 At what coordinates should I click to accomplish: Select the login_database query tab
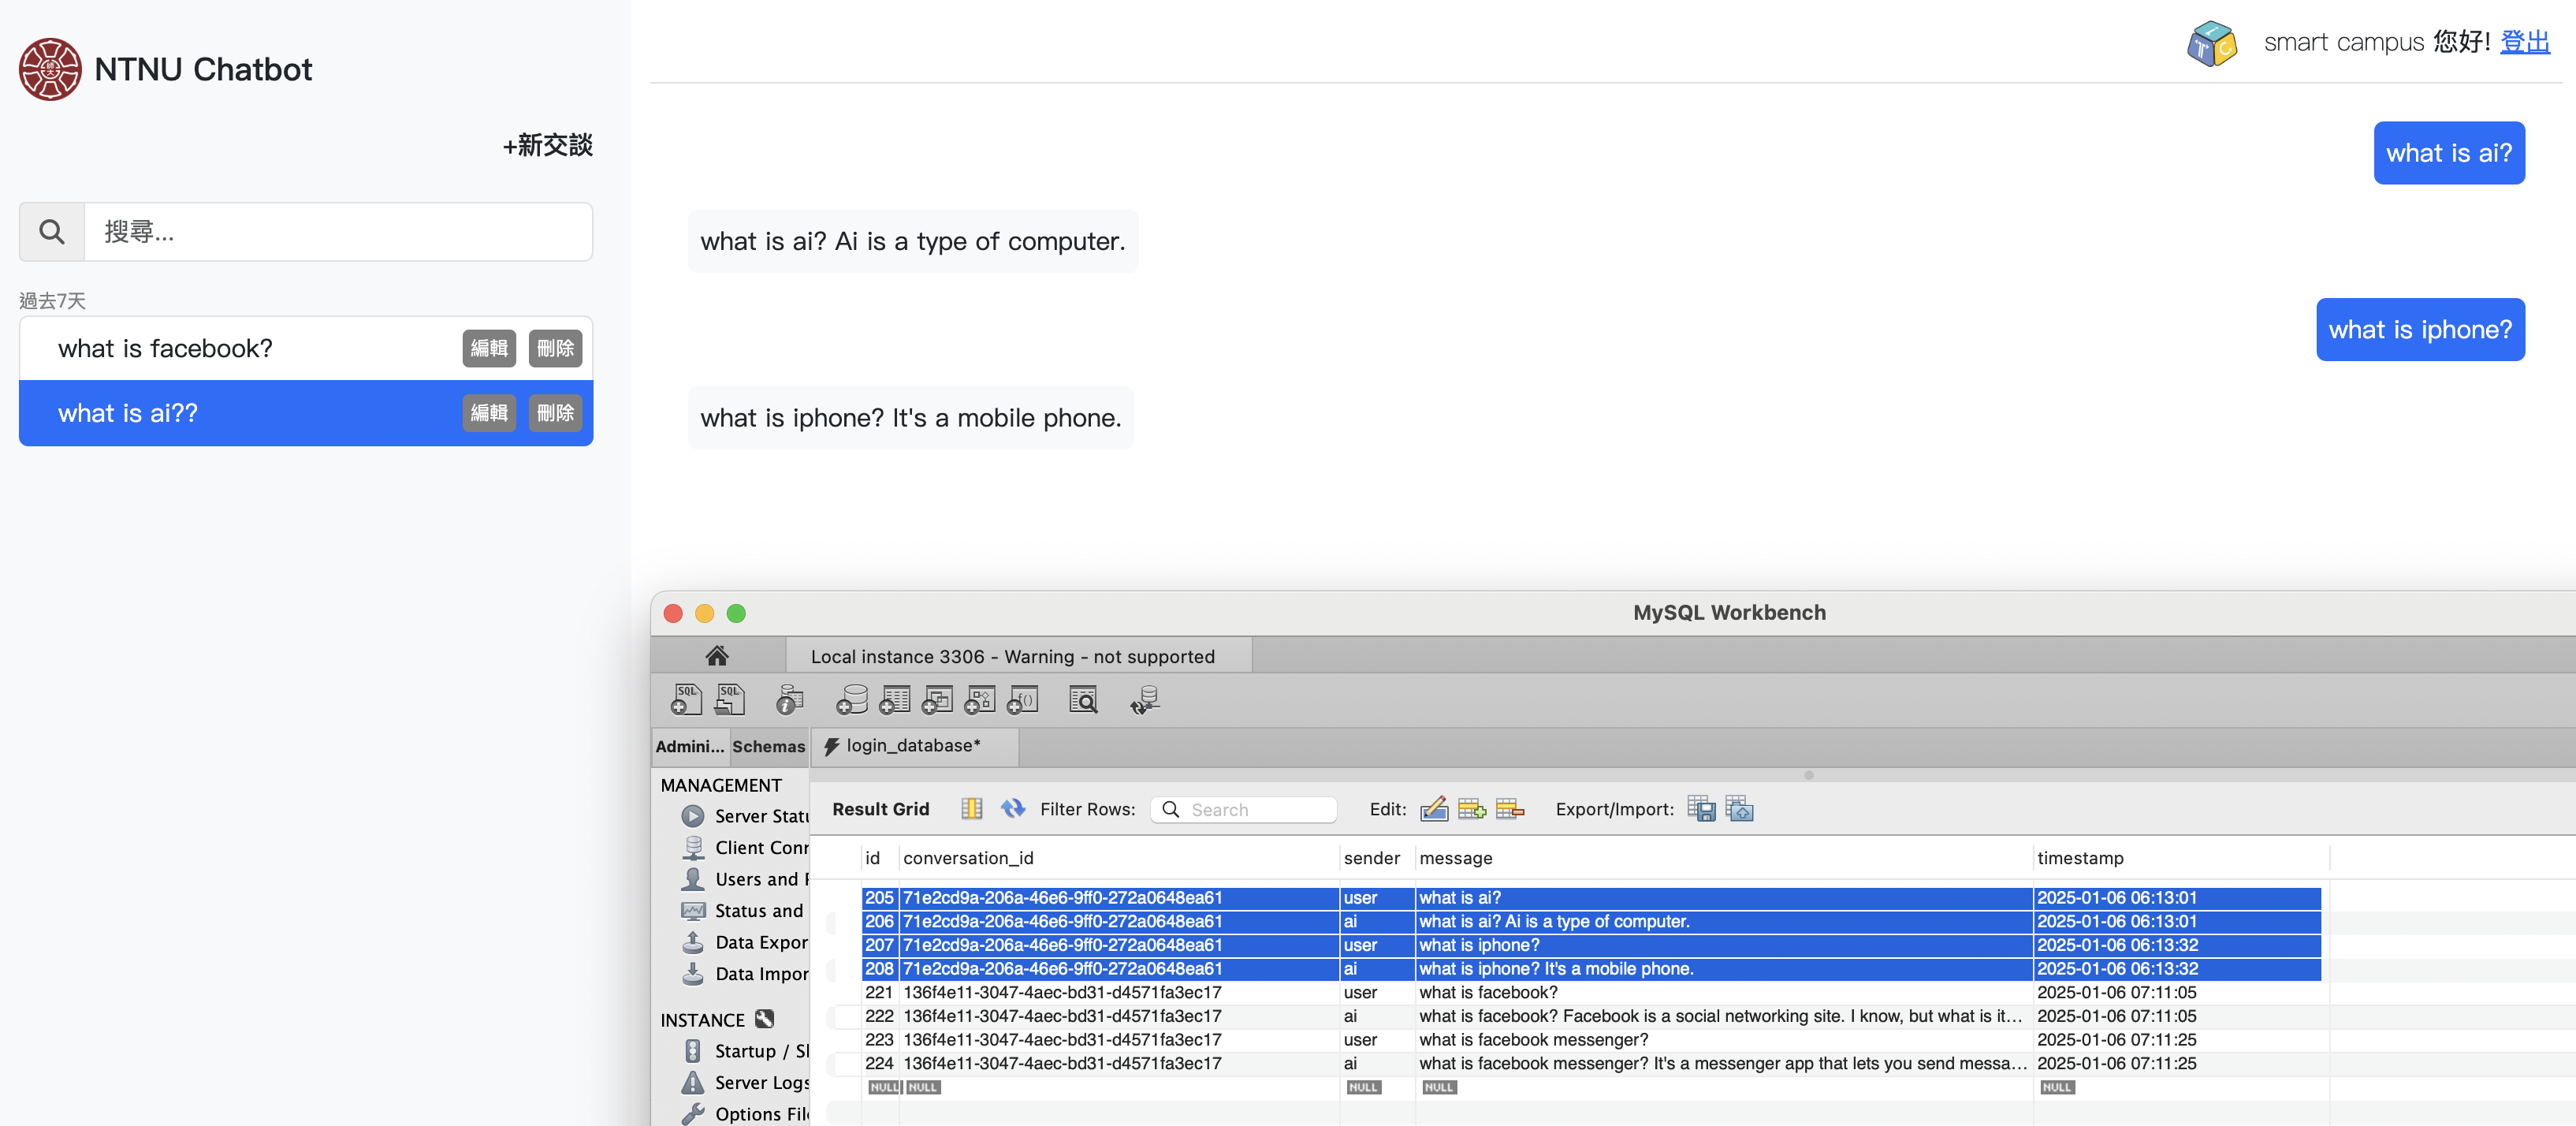913,746
